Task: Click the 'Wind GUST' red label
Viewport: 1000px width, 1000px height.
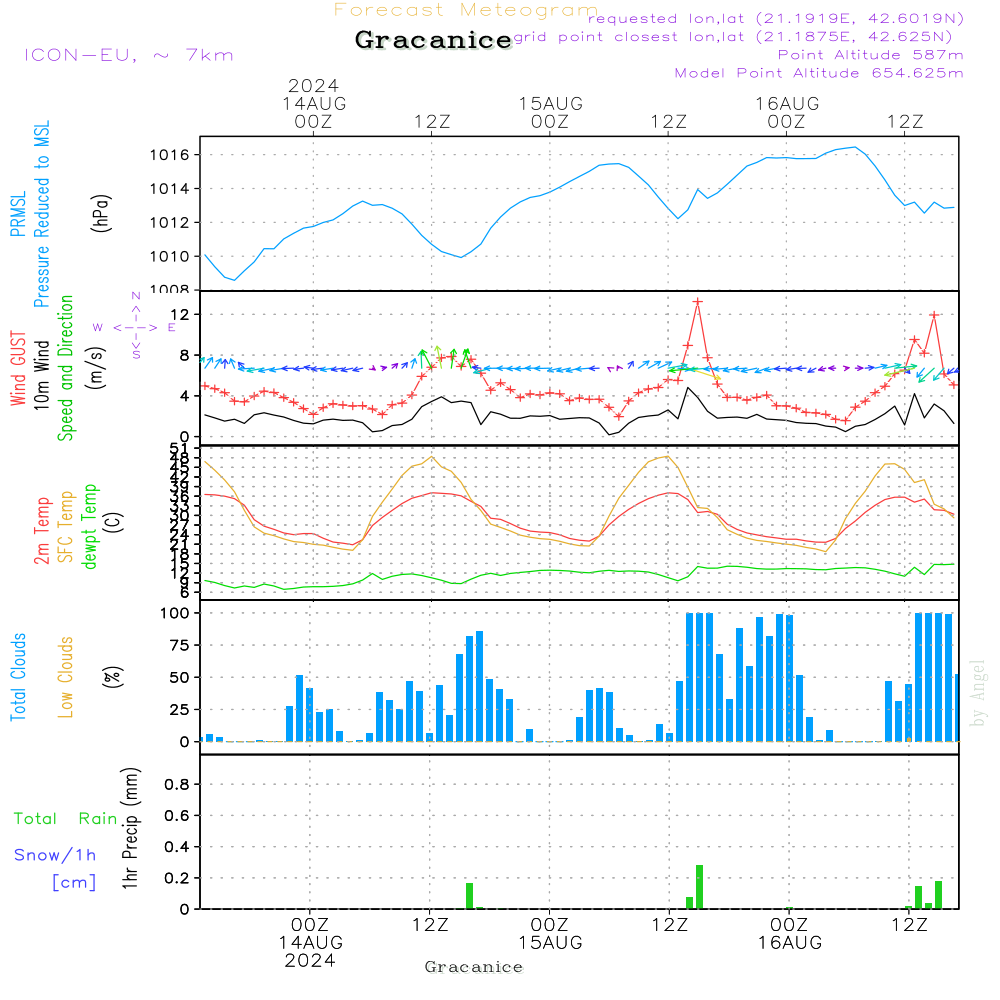Action: [x=18, y=369]
